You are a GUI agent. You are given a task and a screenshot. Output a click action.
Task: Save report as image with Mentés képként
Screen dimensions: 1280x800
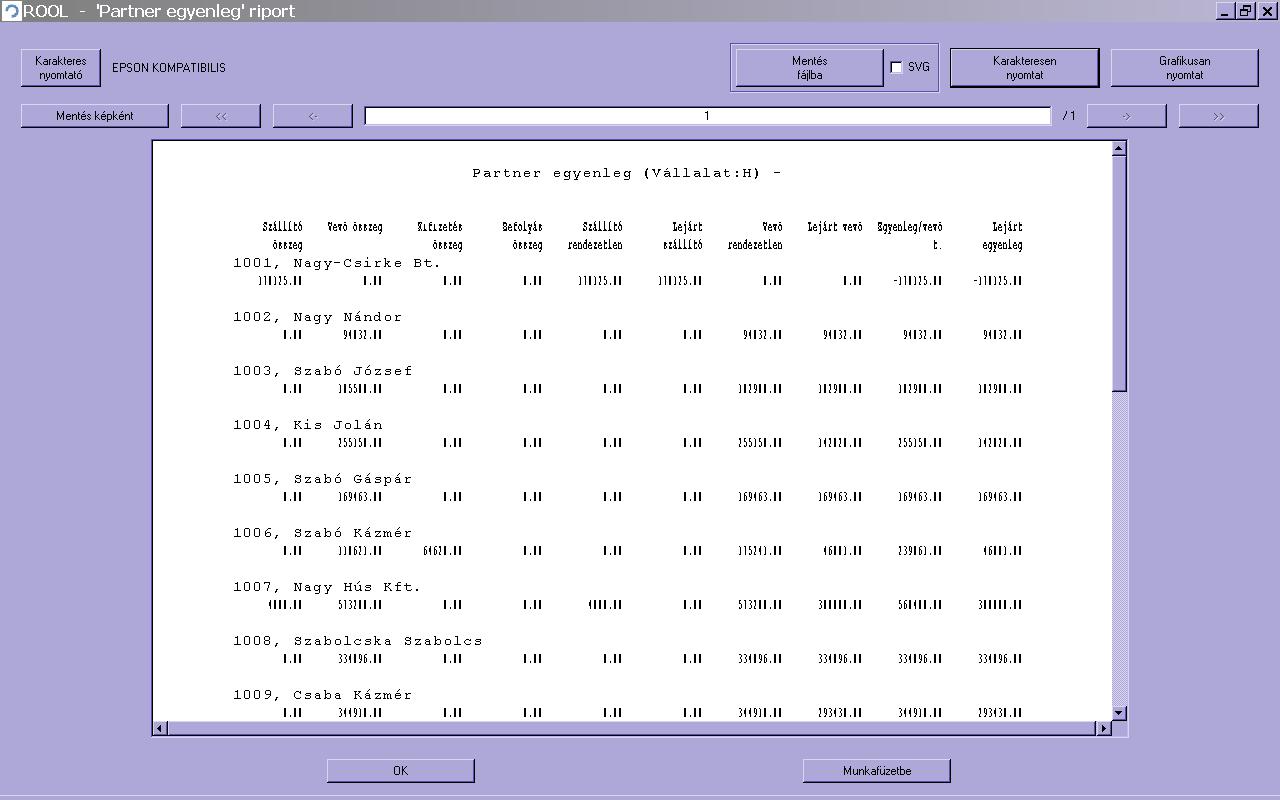pyautogui.click(x=95, y=116)
